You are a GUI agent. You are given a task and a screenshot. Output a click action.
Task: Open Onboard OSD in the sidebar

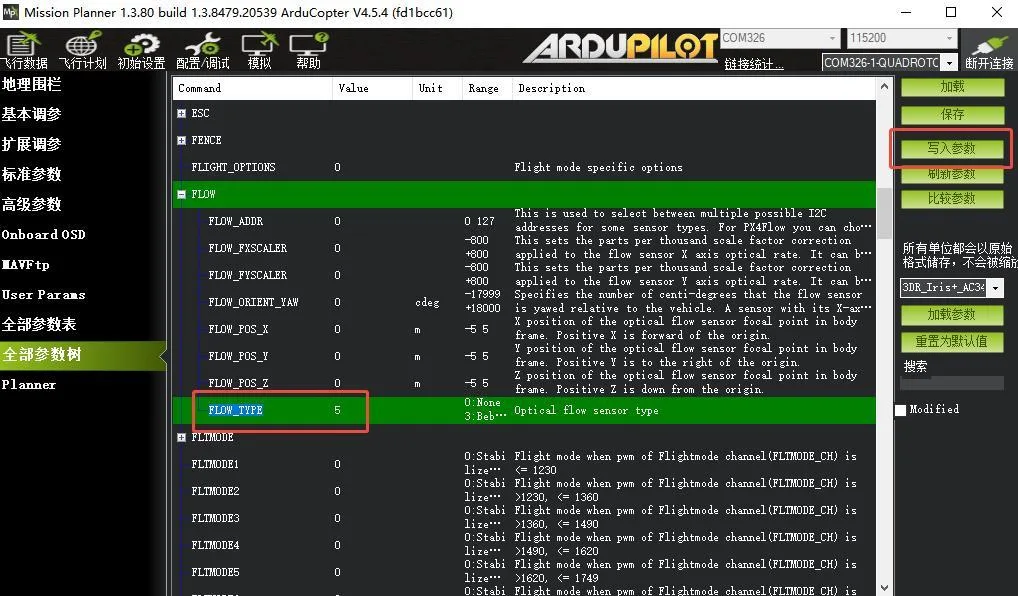(x=43, y=234)
